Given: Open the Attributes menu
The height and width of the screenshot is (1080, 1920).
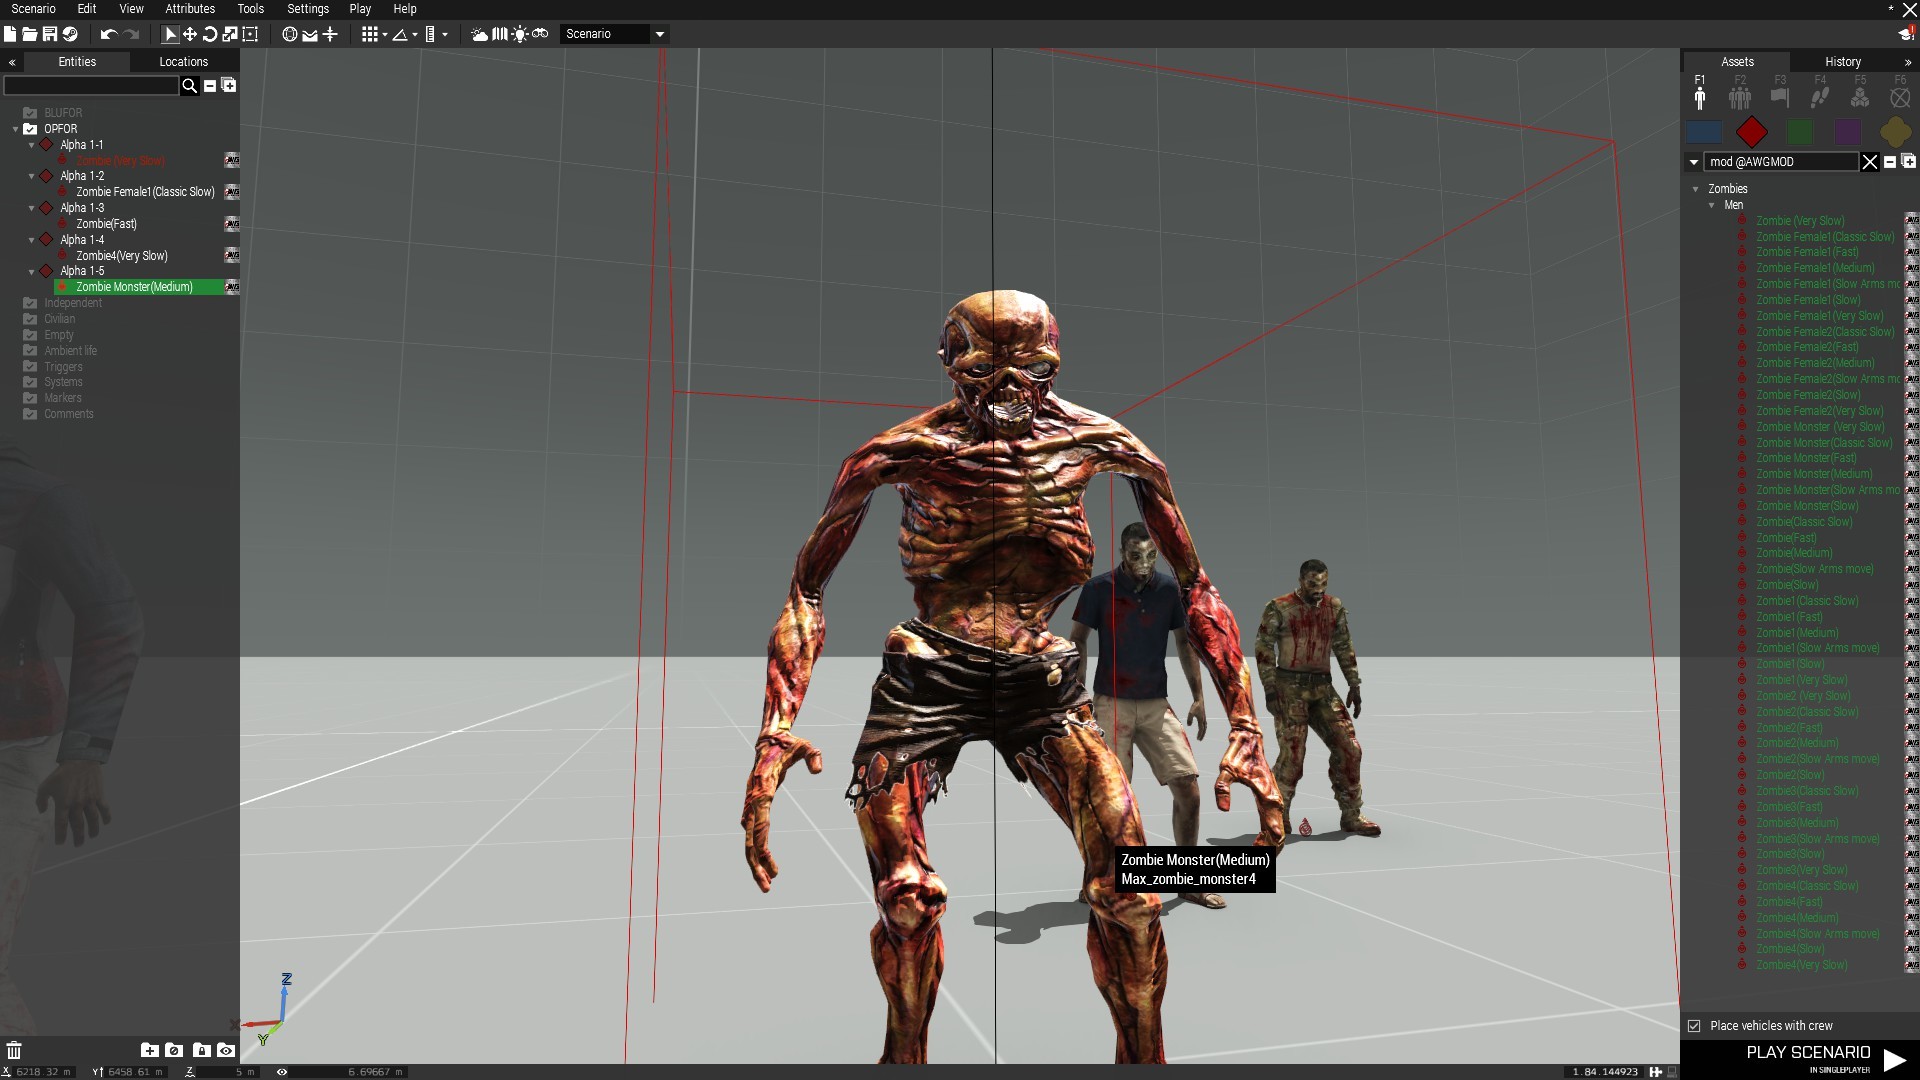Looking at the screenshot, I should coord(190,9).
